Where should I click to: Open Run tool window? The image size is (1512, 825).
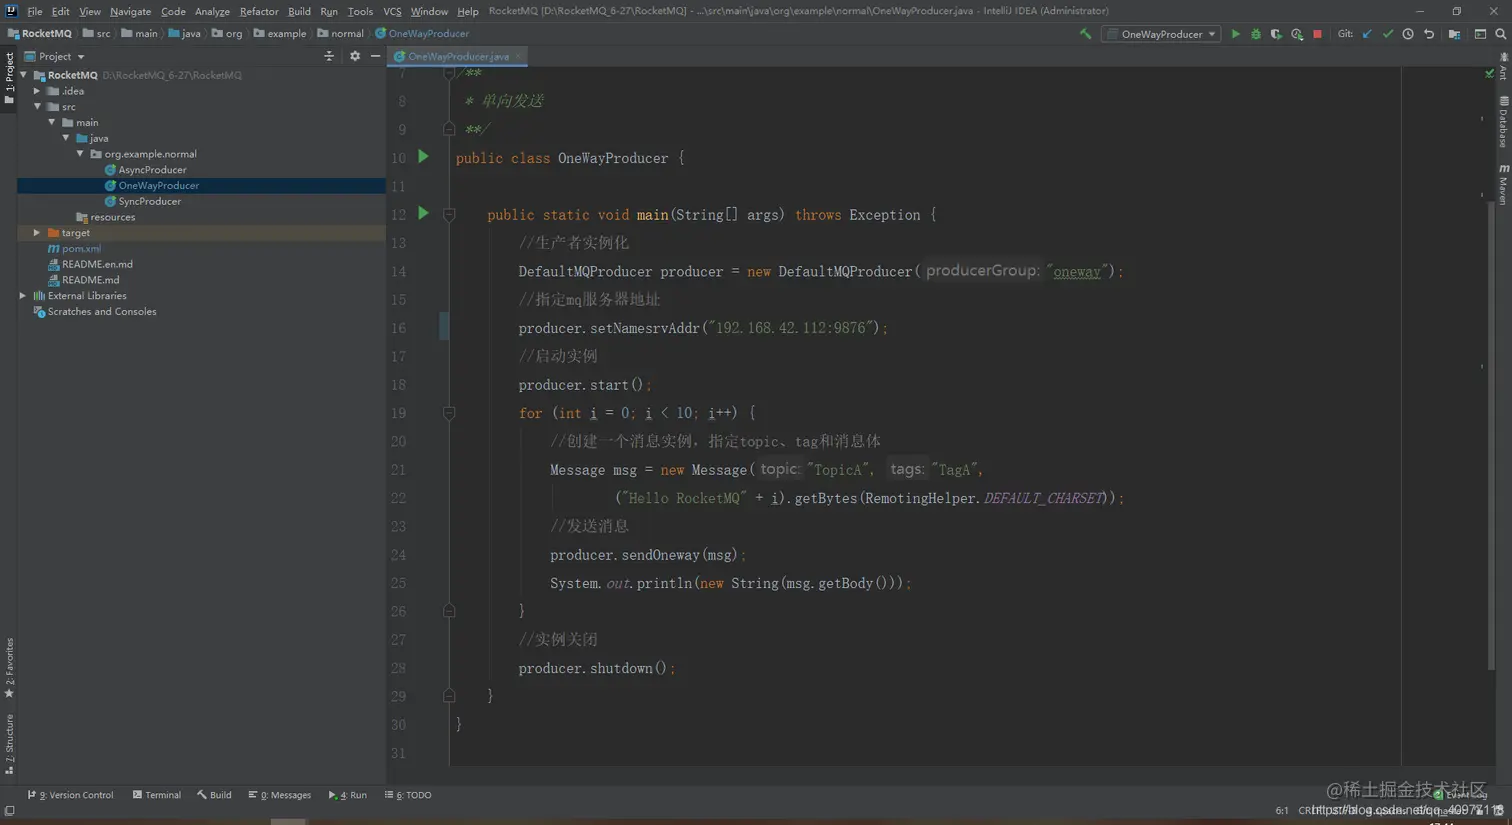pyautogui.click(x=348, y=795)
